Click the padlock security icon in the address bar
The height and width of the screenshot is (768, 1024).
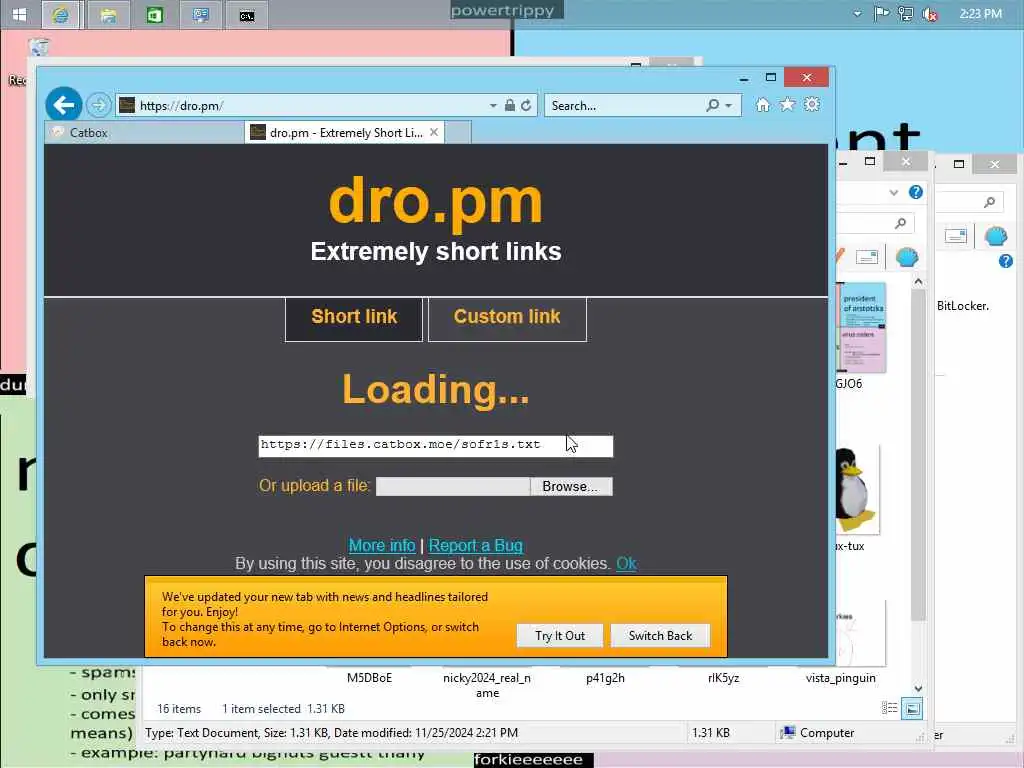pos(510,105)
